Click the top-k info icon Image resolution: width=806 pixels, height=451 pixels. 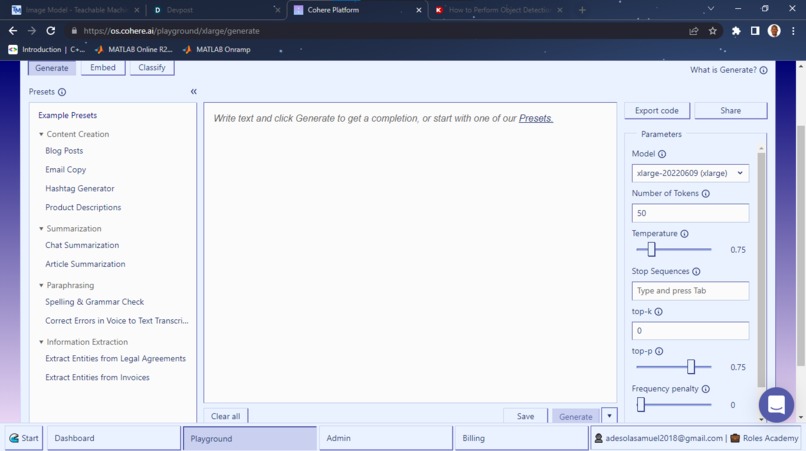click(658, 312)
